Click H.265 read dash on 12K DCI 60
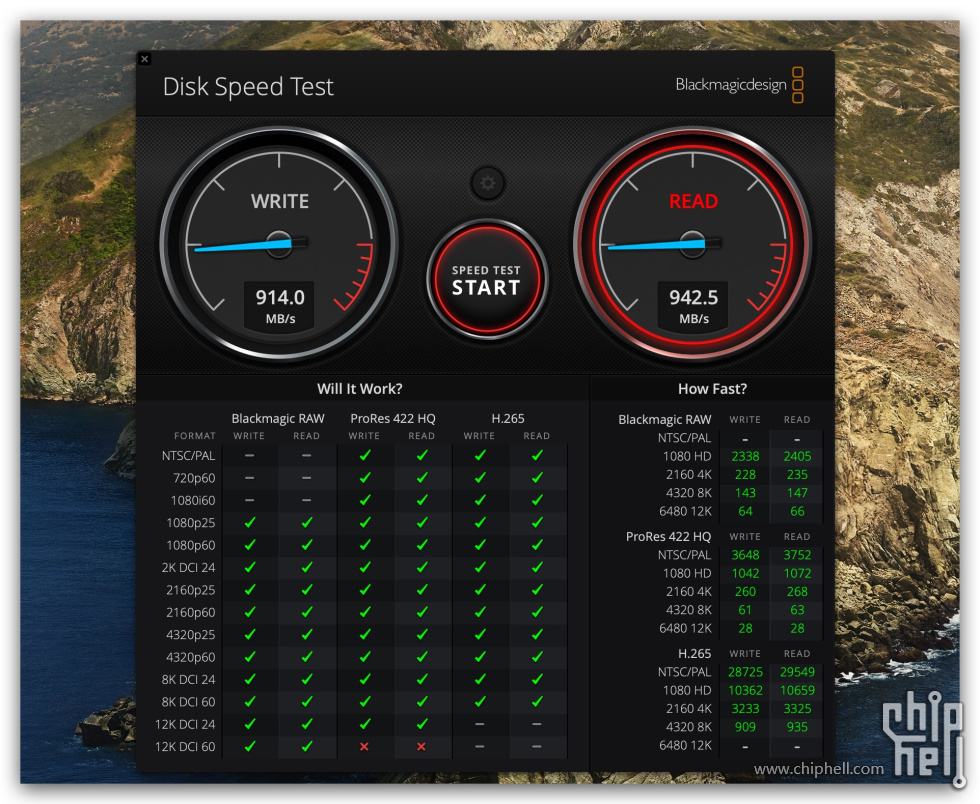Viewport: 980px width, 804px height. coord(536,746)
